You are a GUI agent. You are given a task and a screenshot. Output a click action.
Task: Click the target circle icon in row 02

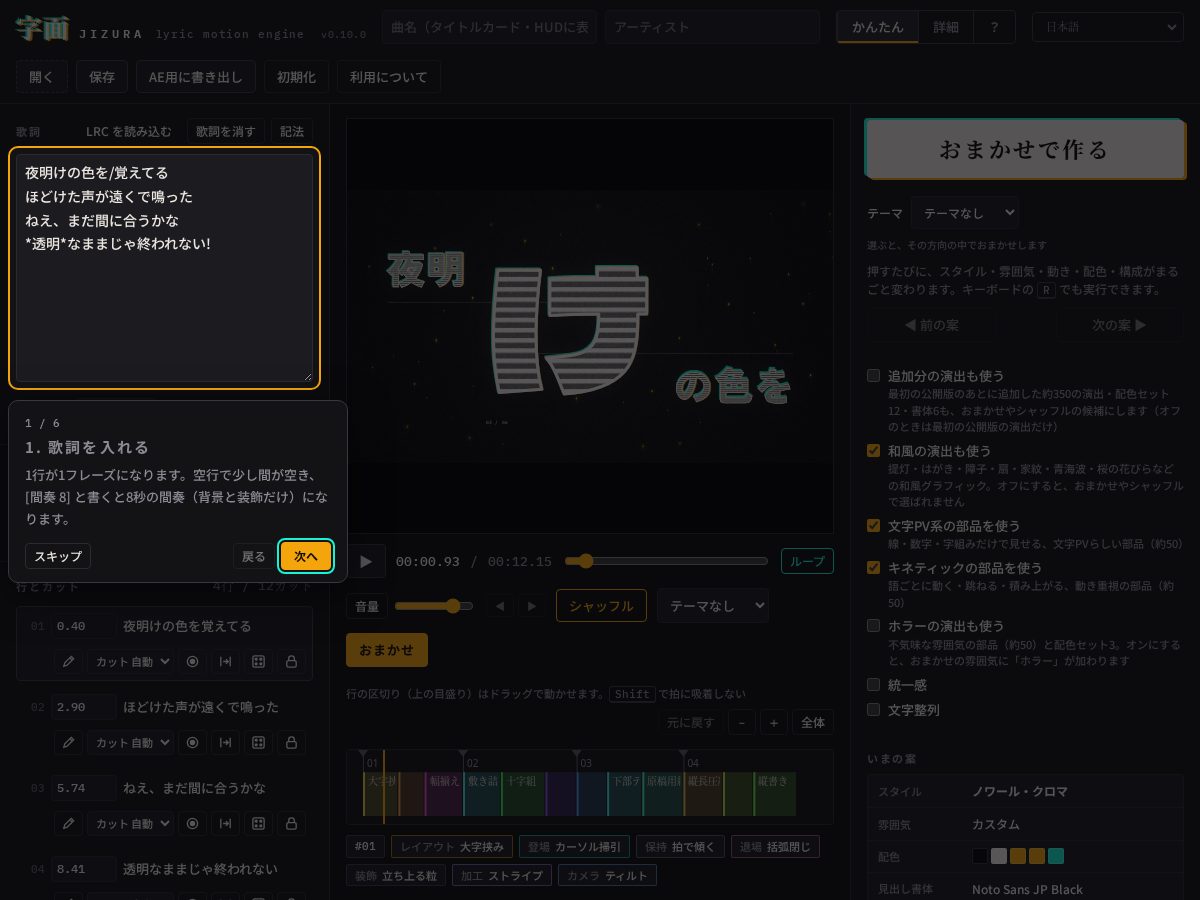[193, 743]
